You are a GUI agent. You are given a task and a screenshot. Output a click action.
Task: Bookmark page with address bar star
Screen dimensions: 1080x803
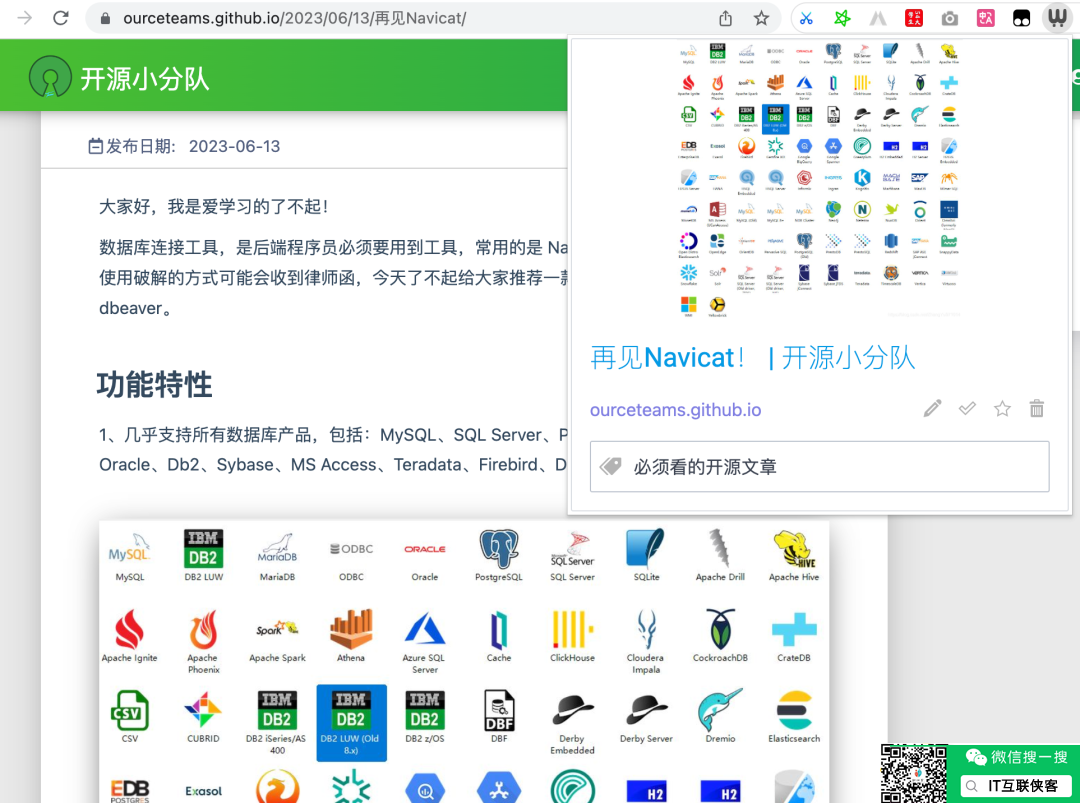point(761,19)
